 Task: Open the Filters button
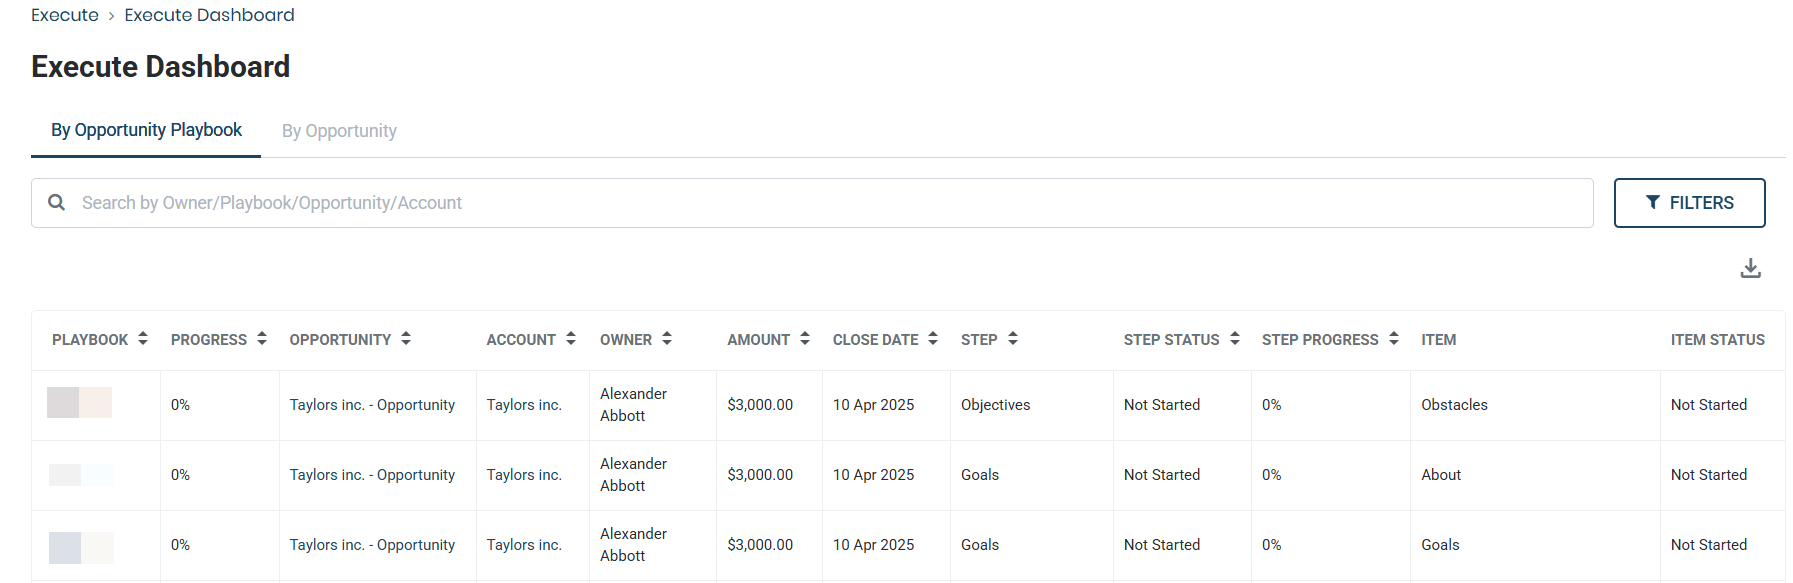pyautogui.click(x=1689, y=203)
